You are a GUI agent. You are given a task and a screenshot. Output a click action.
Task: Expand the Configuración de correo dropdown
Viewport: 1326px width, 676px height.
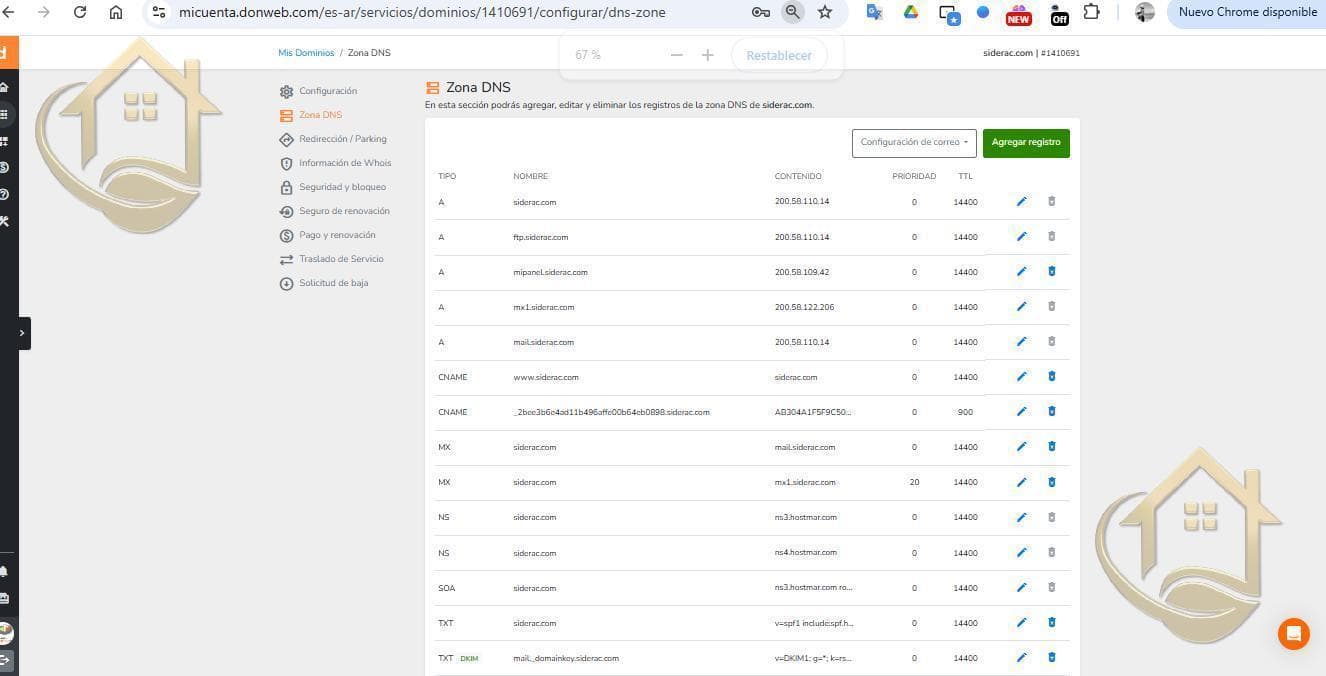pos(914,143)
